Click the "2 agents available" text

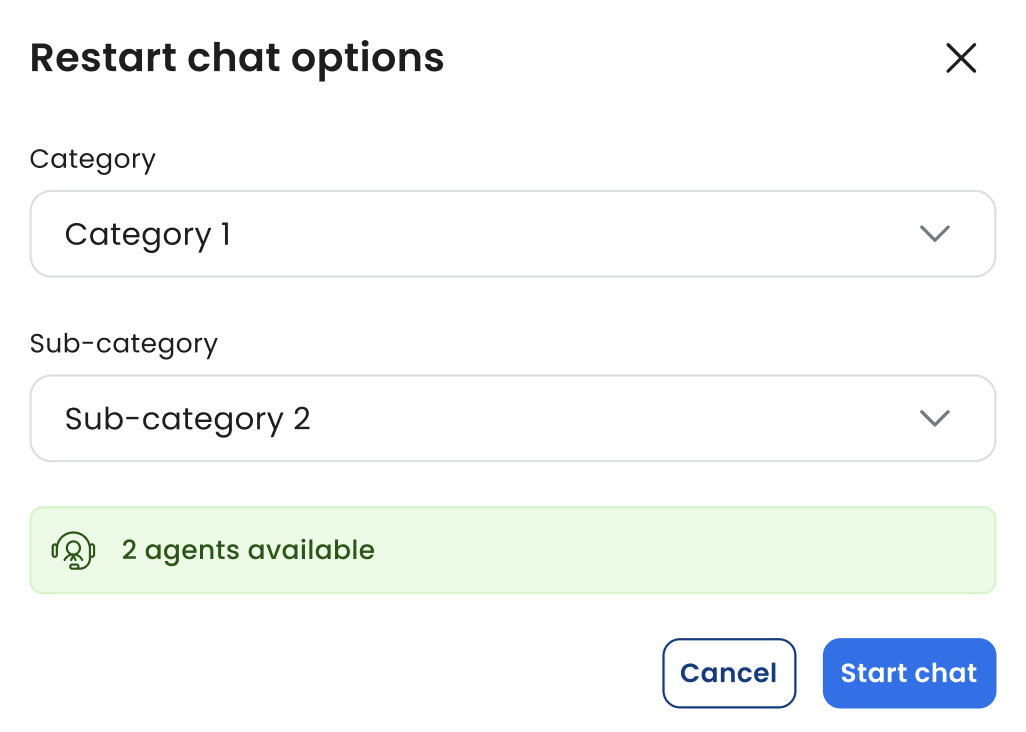coord(248,550)
